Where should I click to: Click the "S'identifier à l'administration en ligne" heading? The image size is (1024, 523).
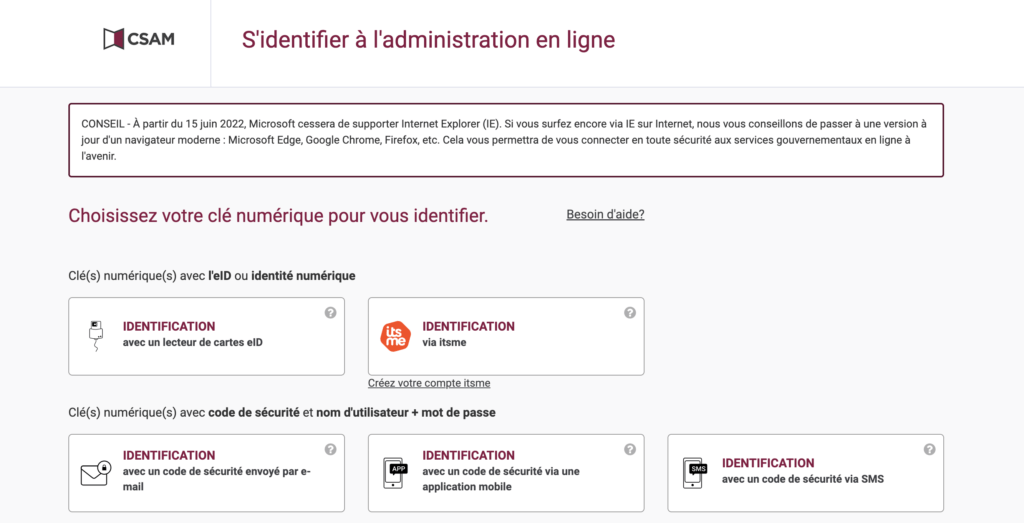point(428,40)
